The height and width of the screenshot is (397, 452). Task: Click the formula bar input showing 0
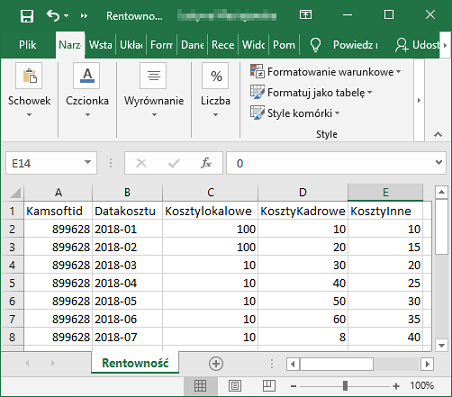point(330,163)
